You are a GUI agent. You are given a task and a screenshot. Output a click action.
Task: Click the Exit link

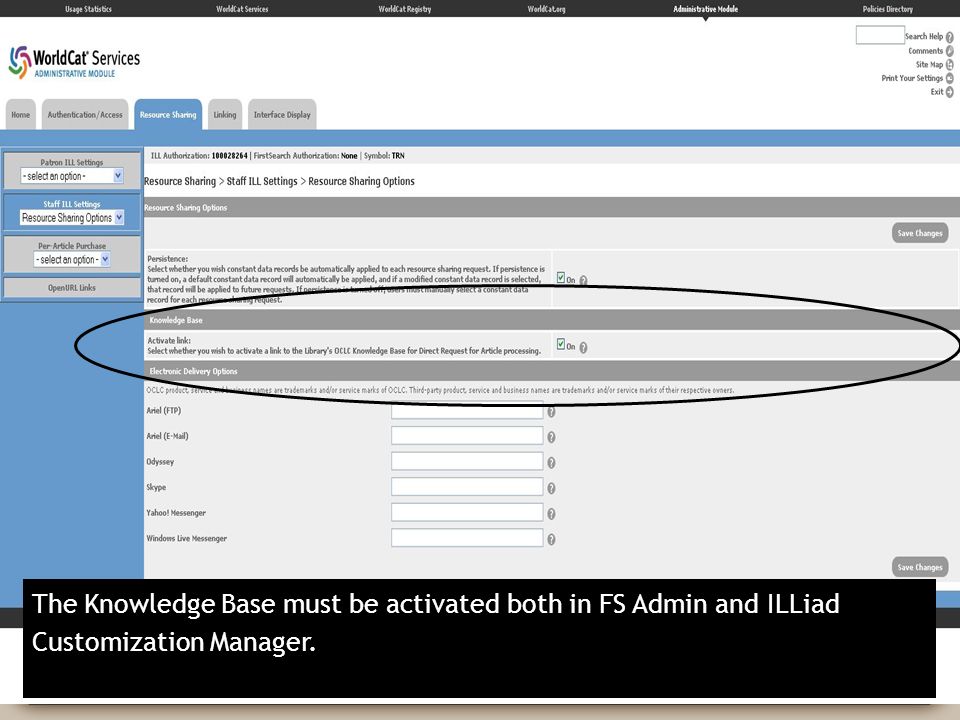coord(937,92)
